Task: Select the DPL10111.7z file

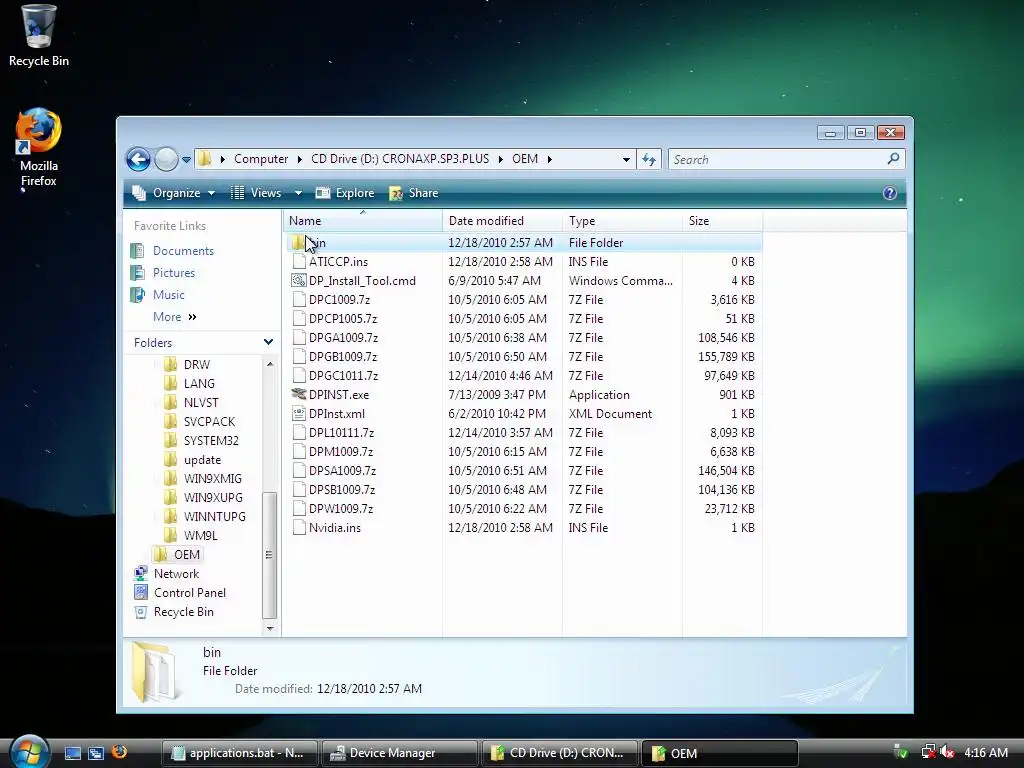Action: tap(341, 432)
